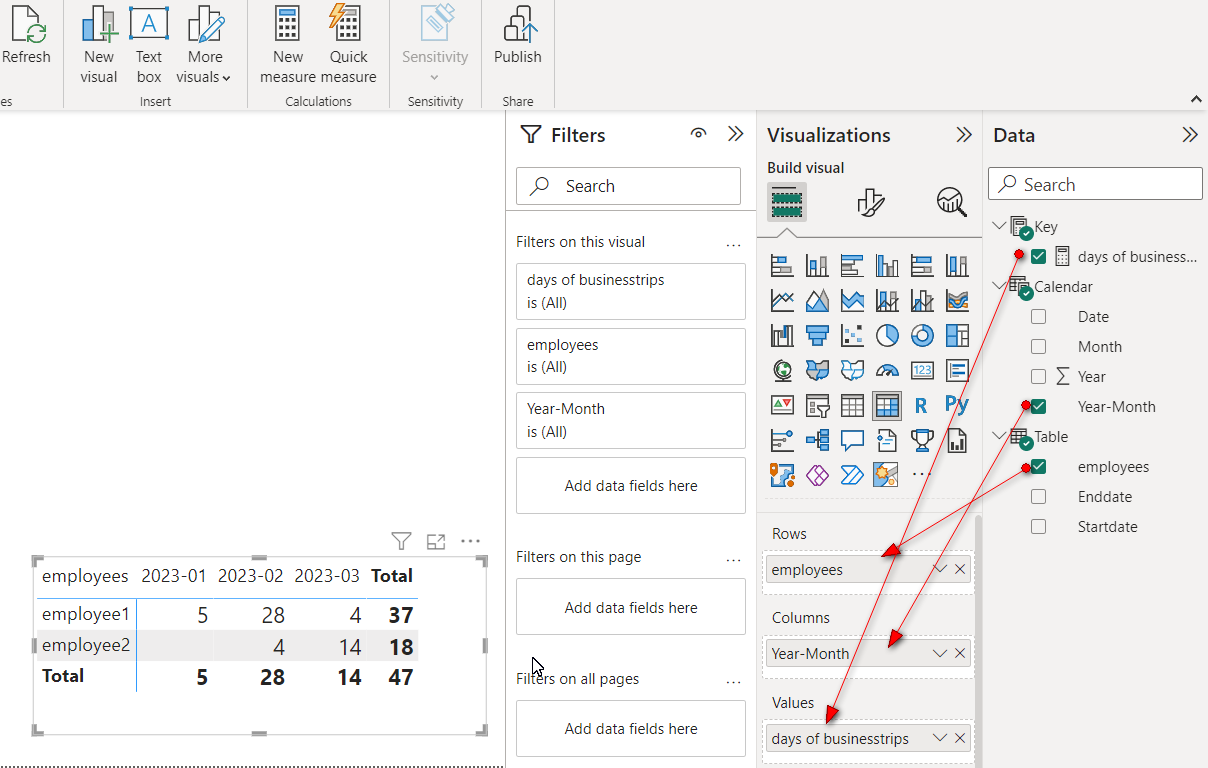Check the Enddate field checkbox
The width and height of the screenshot is (1208, 768).
click(1038, 497)
